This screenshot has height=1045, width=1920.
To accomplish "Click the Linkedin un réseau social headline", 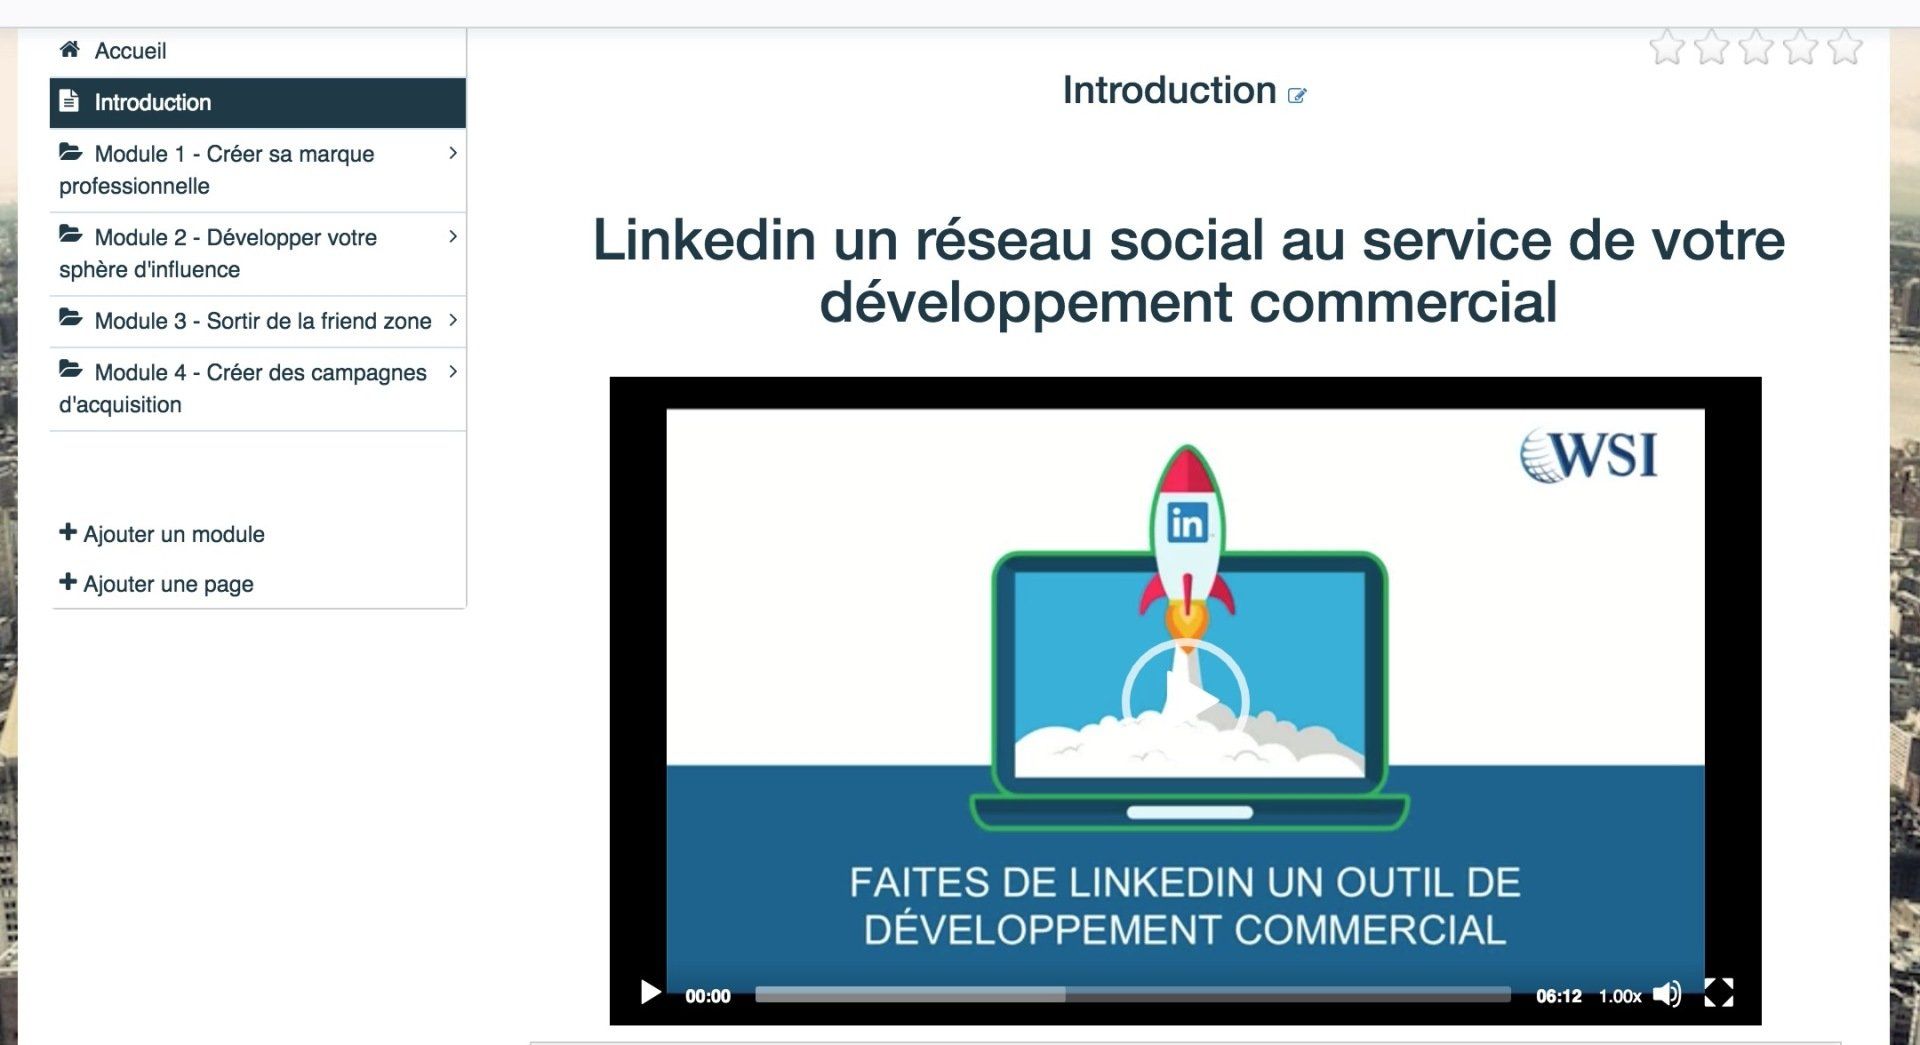I will tap(1188, 270).
